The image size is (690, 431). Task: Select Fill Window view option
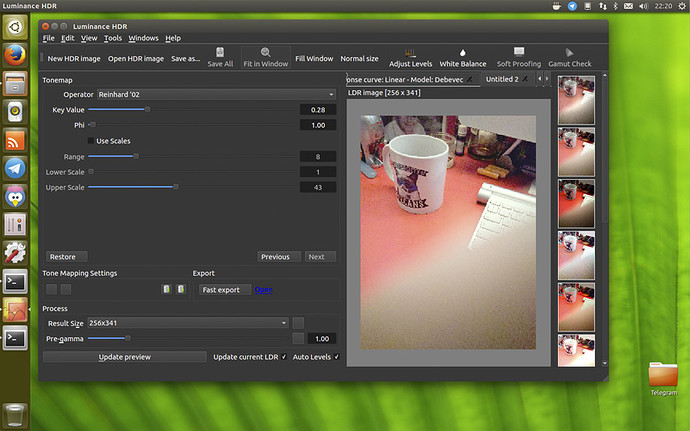(314, 59)
